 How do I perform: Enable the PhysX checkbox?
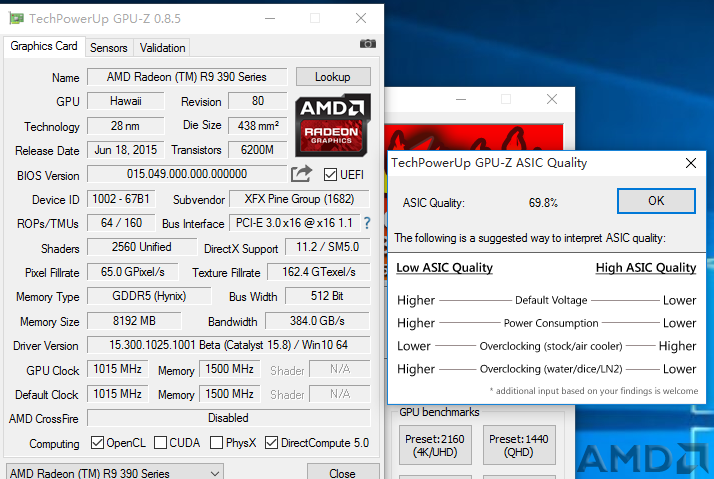217,443
